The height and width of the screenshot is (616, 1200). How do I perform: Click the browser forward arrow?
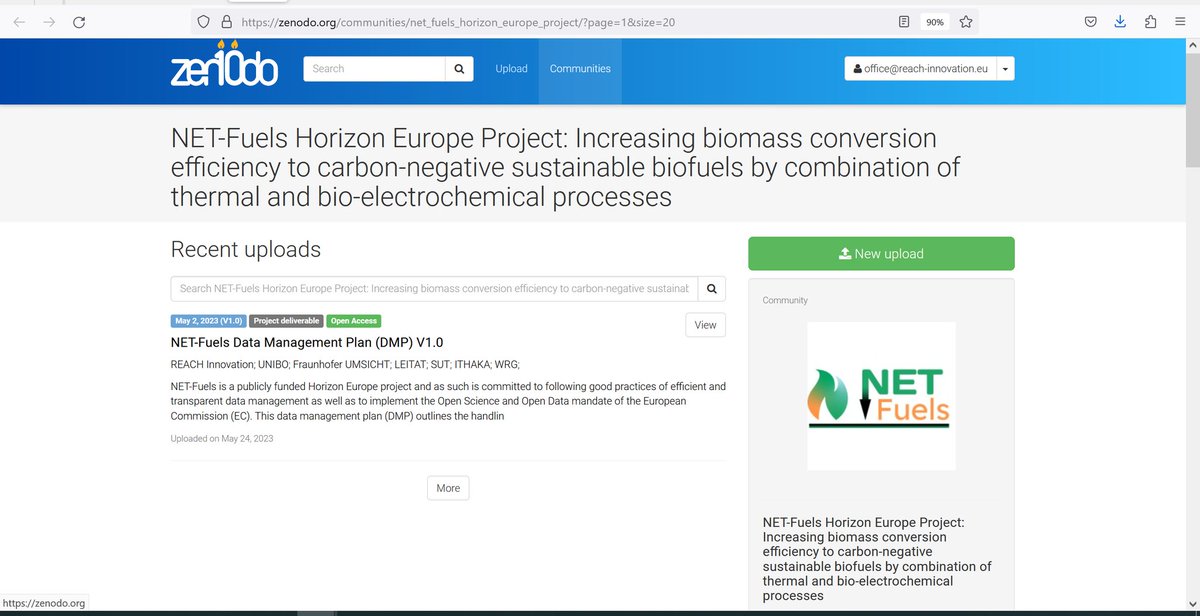49,21
